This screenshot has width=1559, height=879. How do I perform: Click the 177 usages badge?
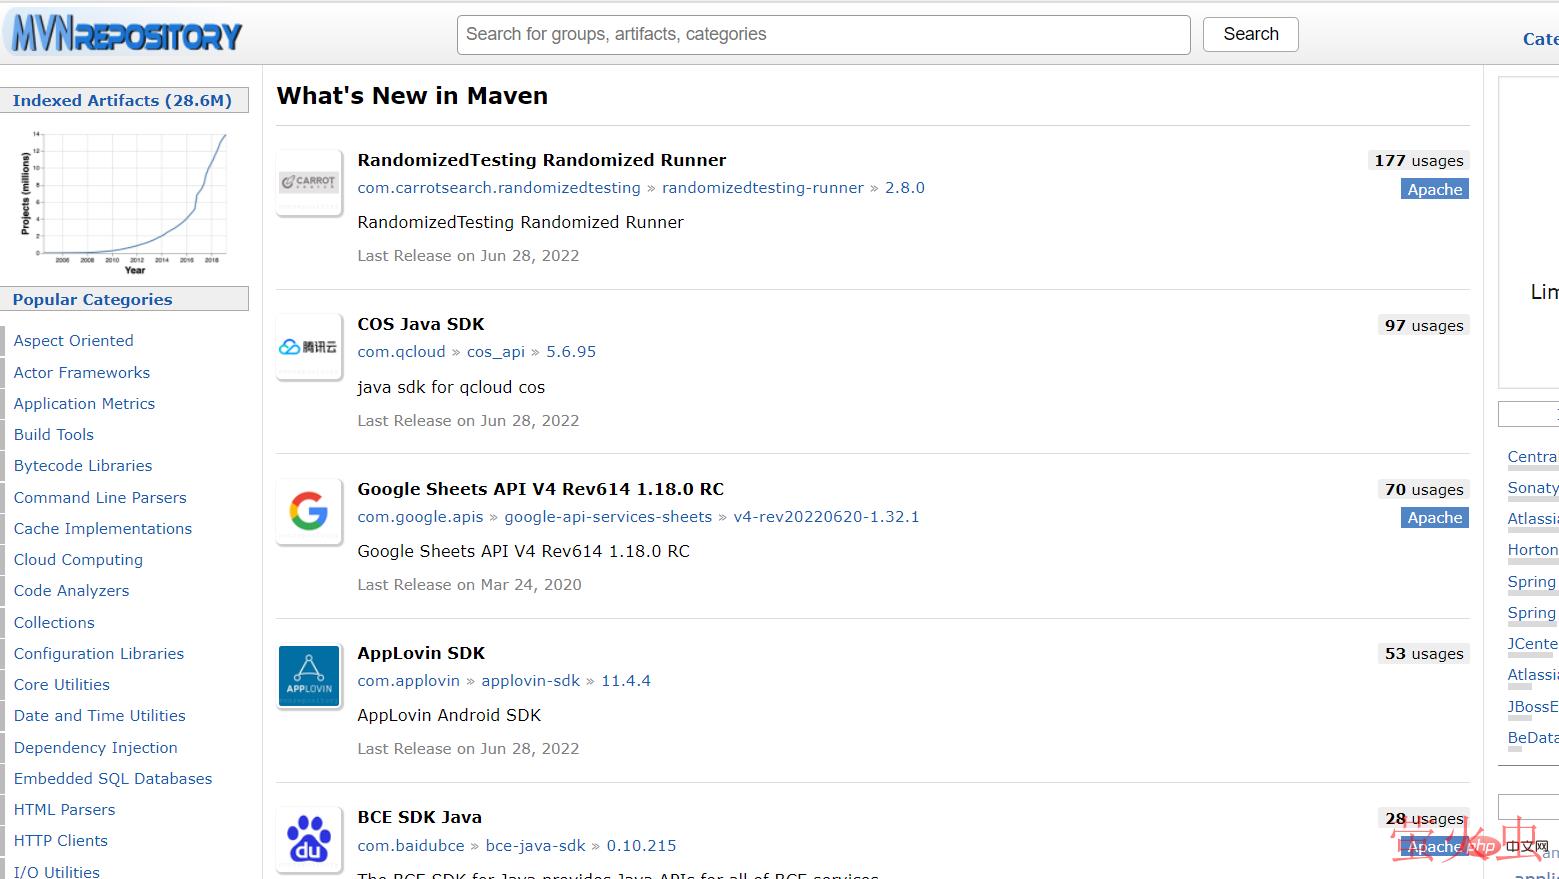click(1418, 161)
